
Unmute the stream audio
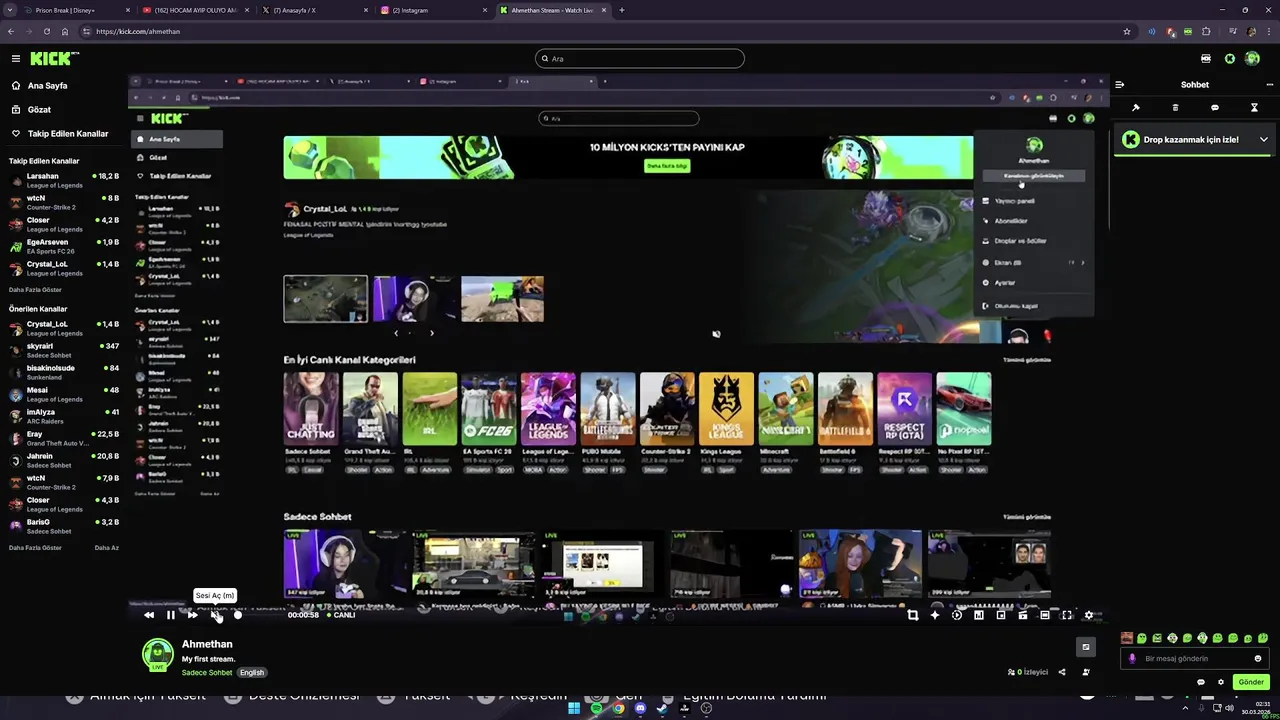tap(215, 615)
